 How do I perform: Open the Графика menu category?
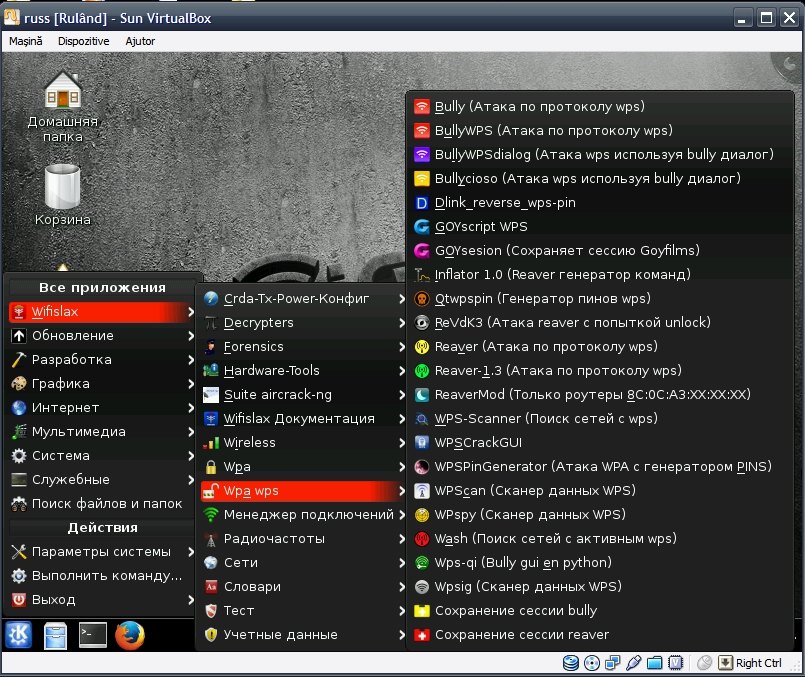tap(102, 384)
